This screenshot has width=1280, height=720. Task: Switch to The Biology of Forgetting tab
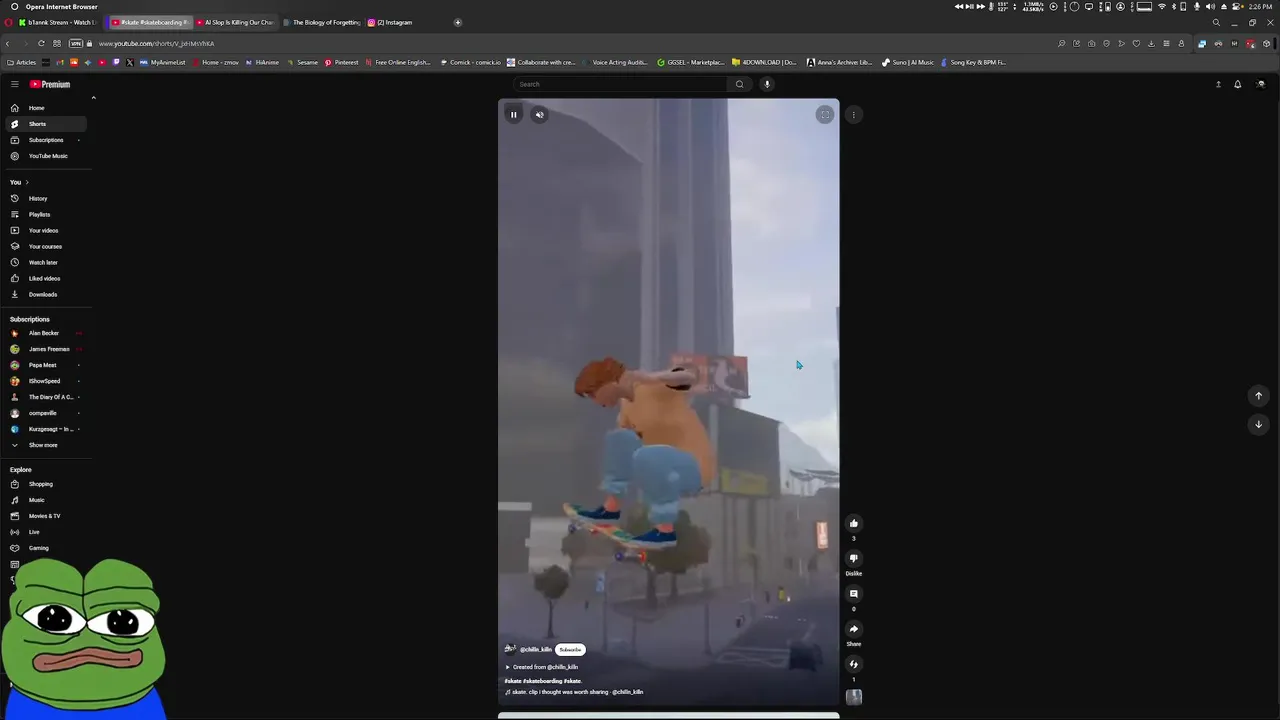322,22
